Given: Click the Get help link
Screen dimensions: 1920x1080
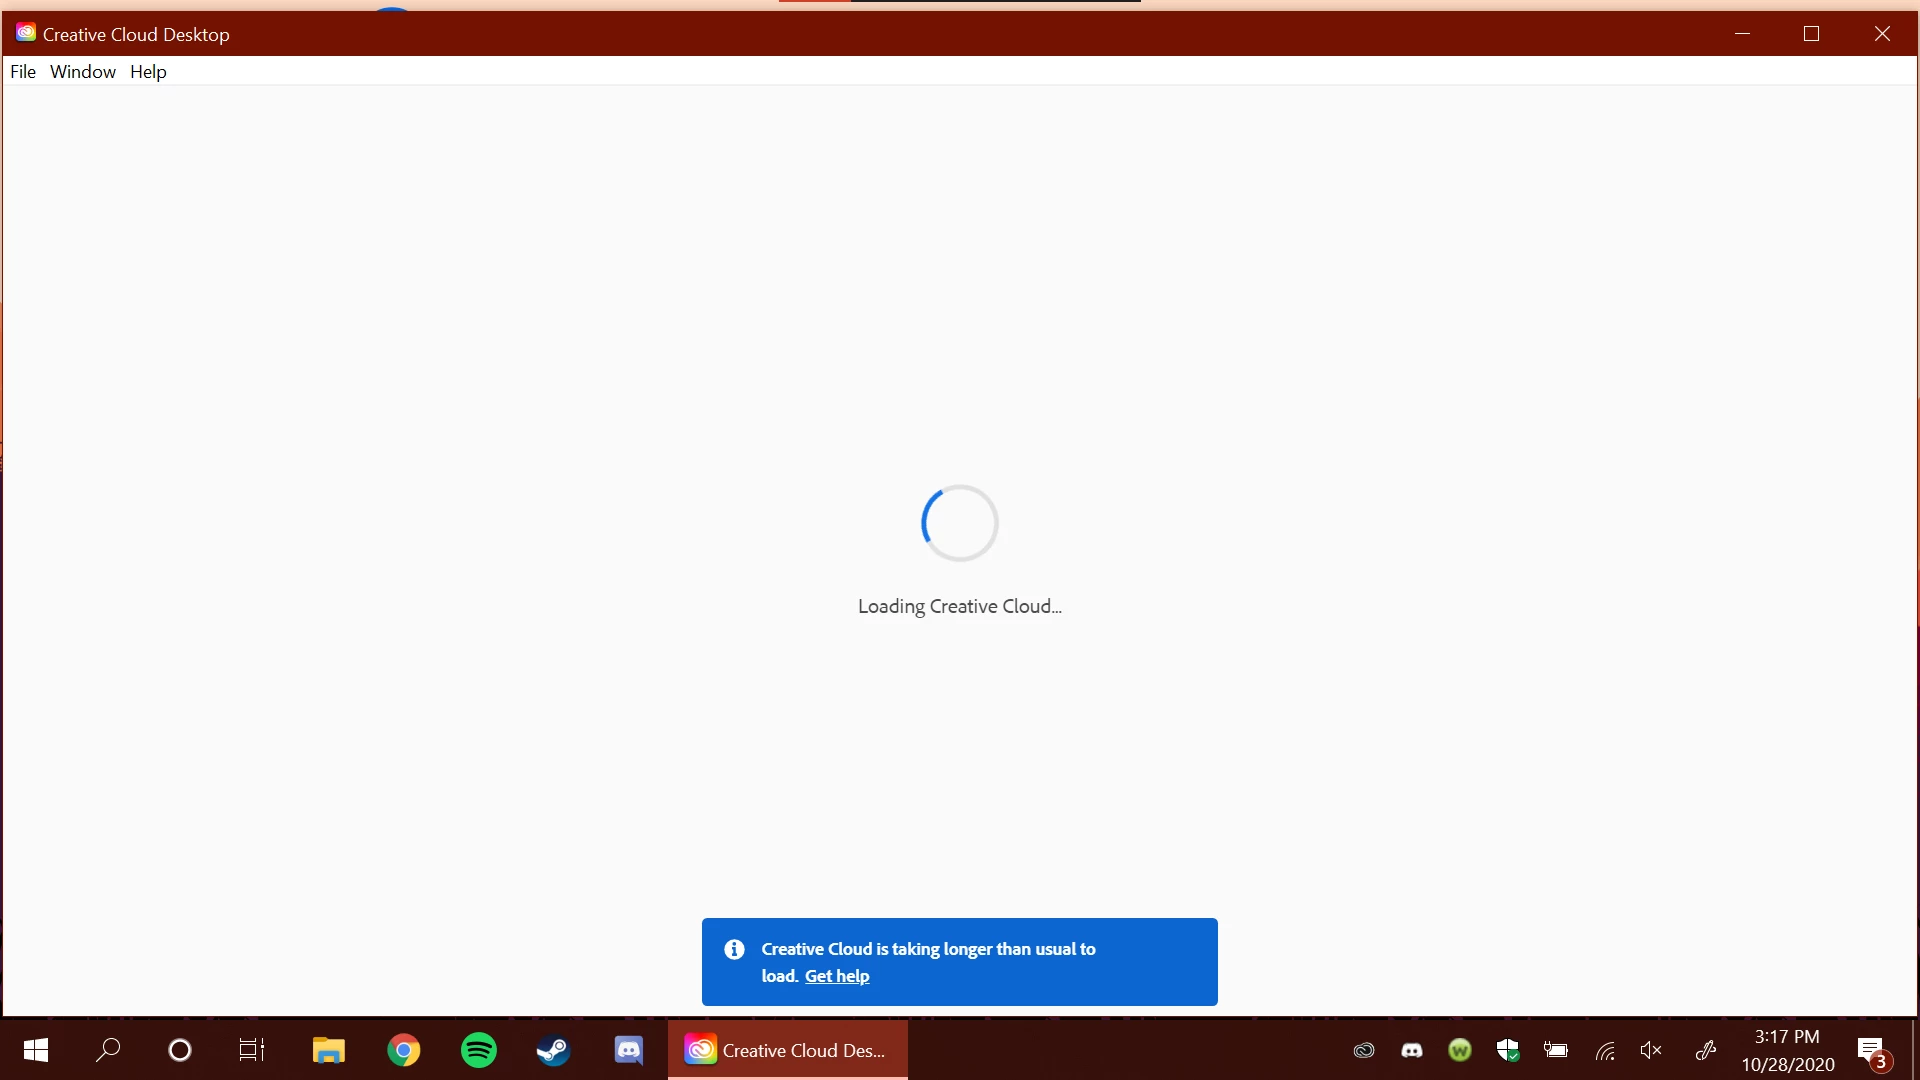Looking at the screenshot, I should coord(837,976).
